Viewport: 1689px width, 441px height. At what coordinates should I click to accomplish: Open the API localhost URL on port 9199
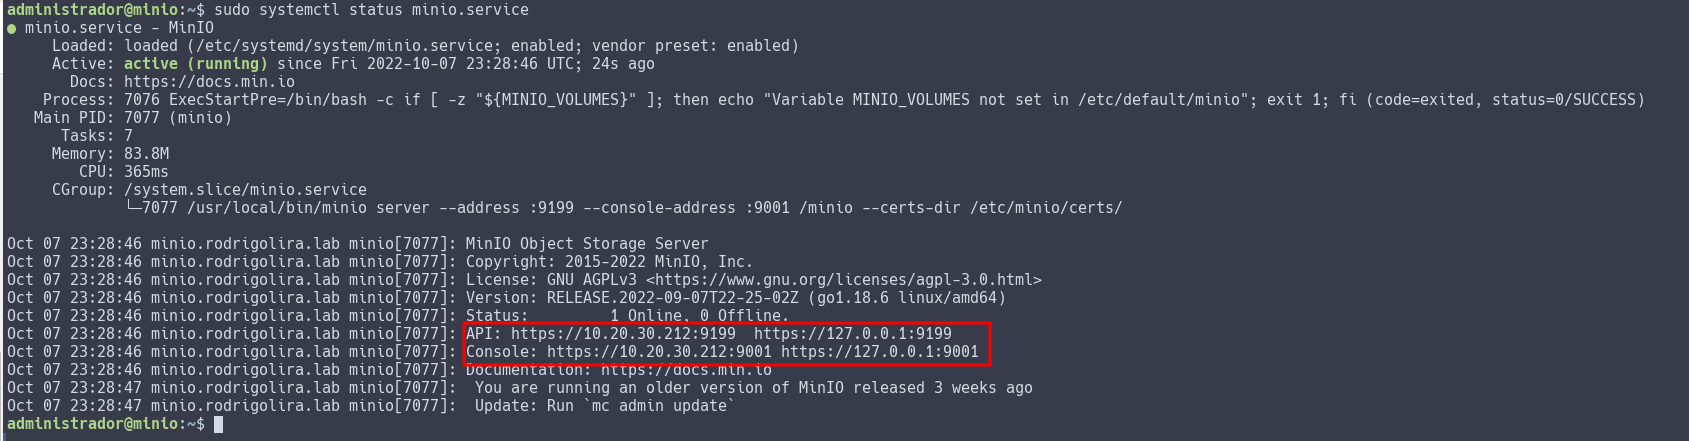(852, 334)
